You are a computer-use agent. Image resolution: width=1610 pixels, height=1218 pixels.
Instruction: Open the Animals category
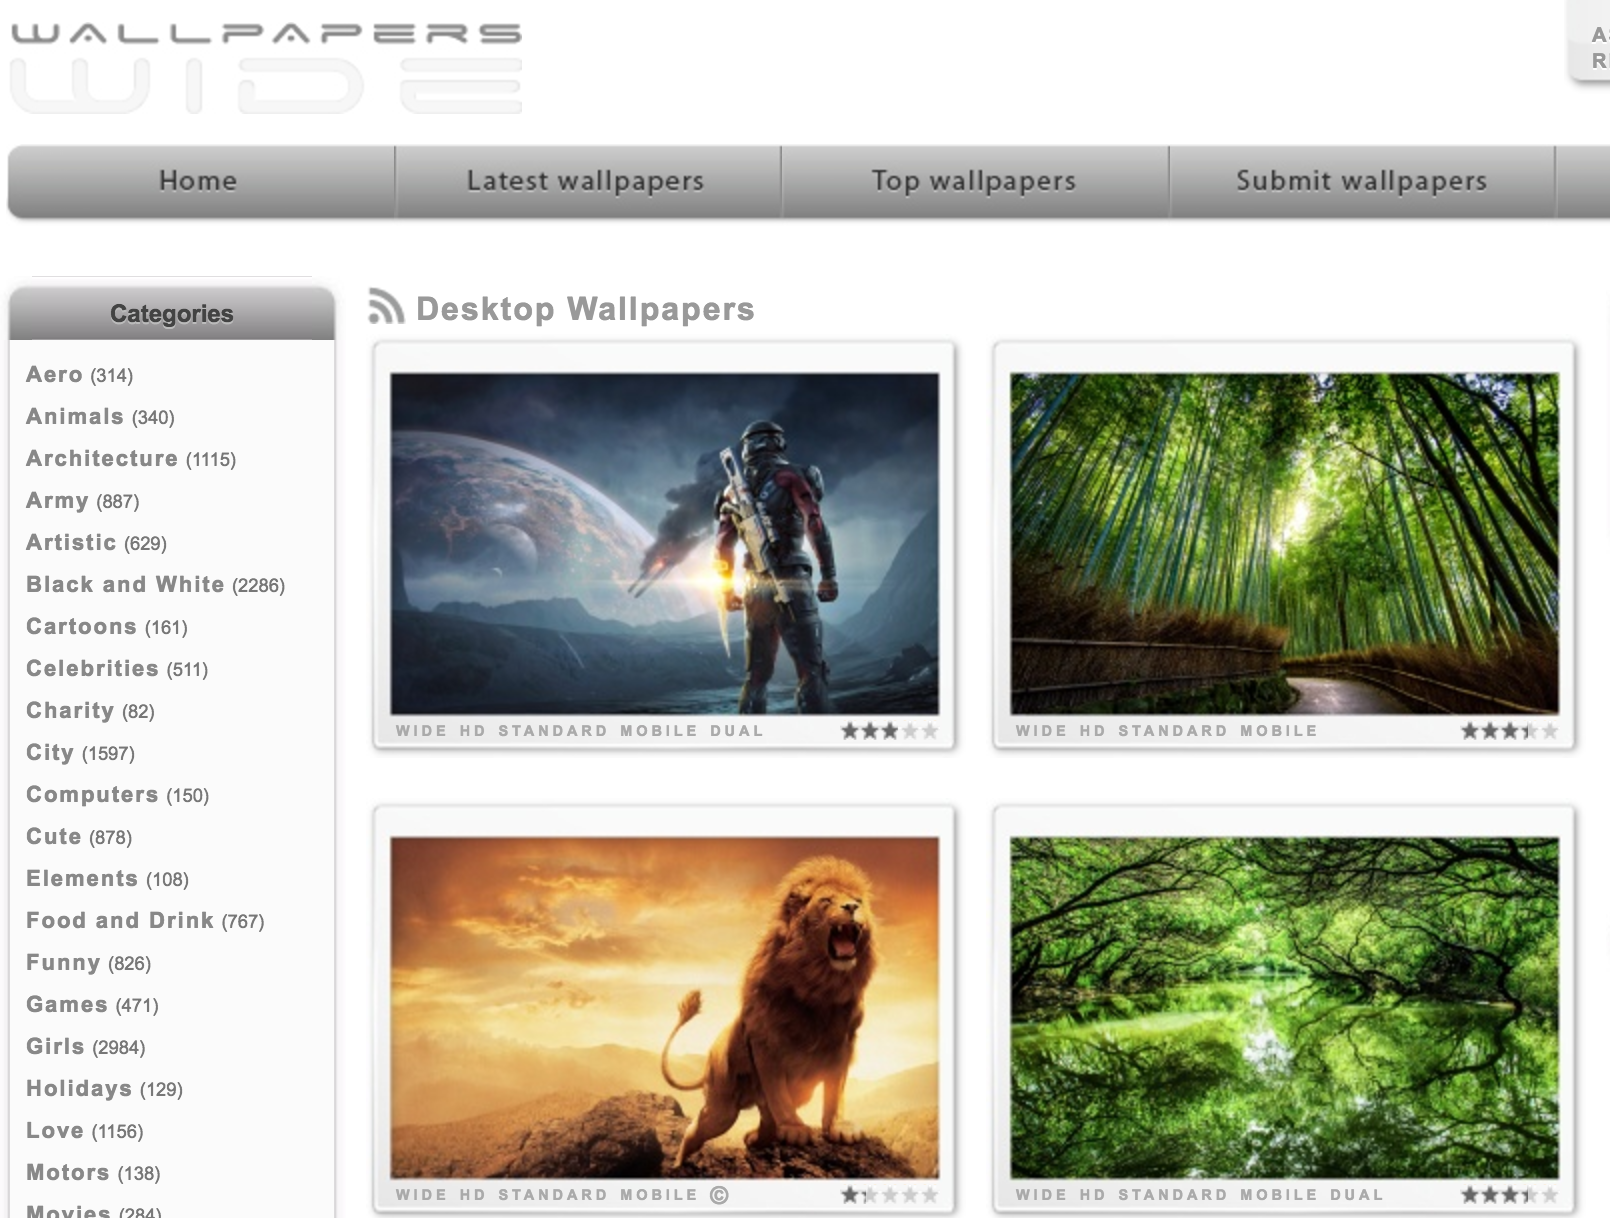[x=75, y=417]
